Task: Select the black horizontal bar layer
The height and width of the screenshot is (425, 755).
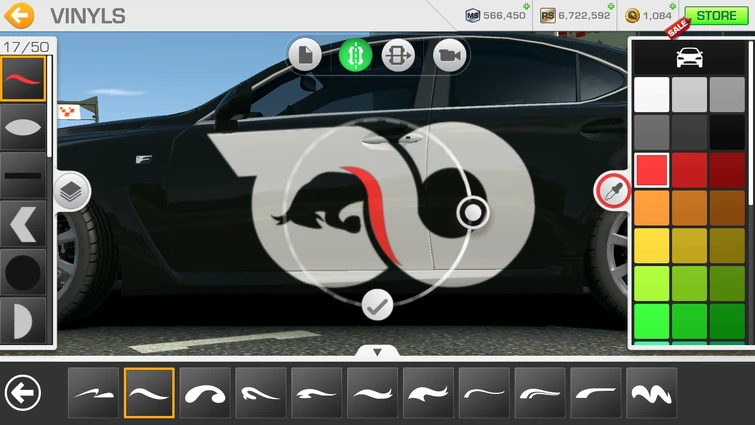Action: pos(23,175)
